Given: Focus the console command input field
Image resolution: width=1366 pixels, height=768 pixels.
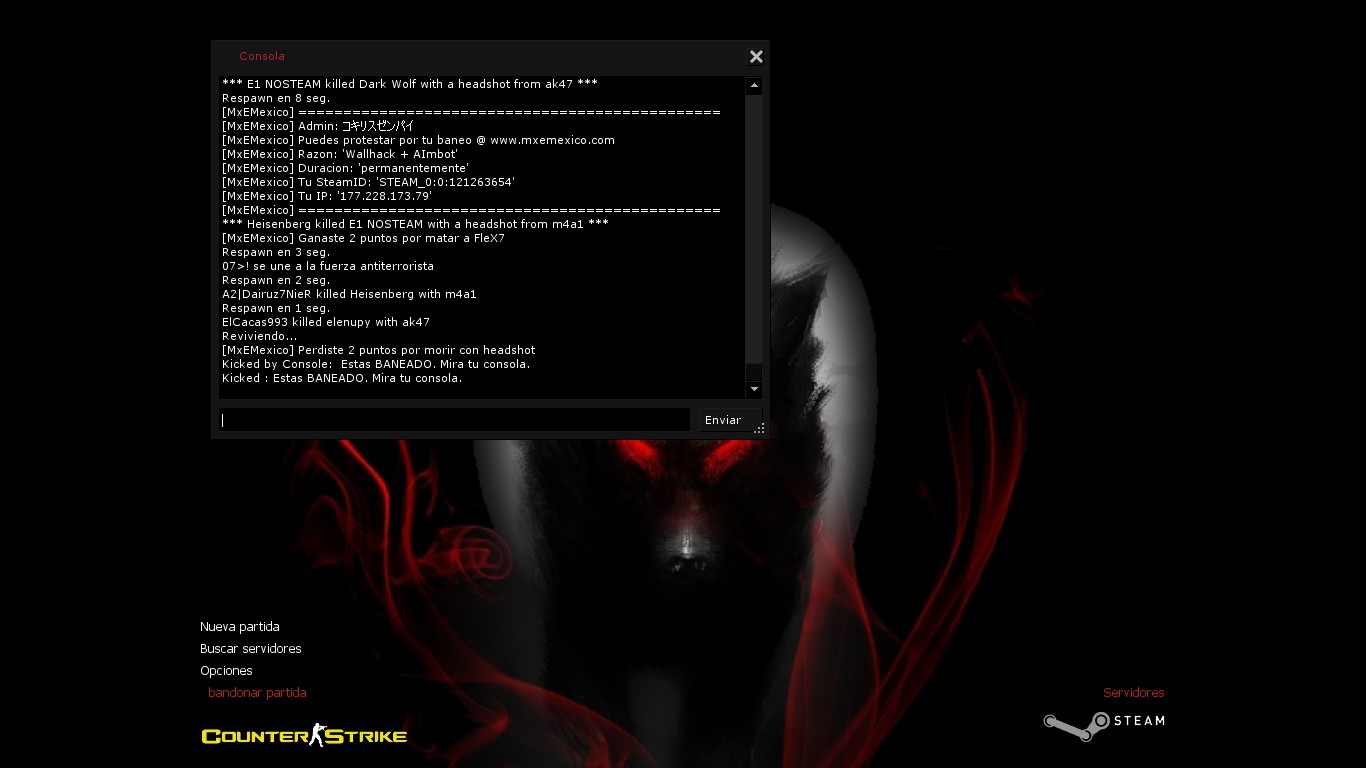Looking at the screenshot, I should click(455, 420).
